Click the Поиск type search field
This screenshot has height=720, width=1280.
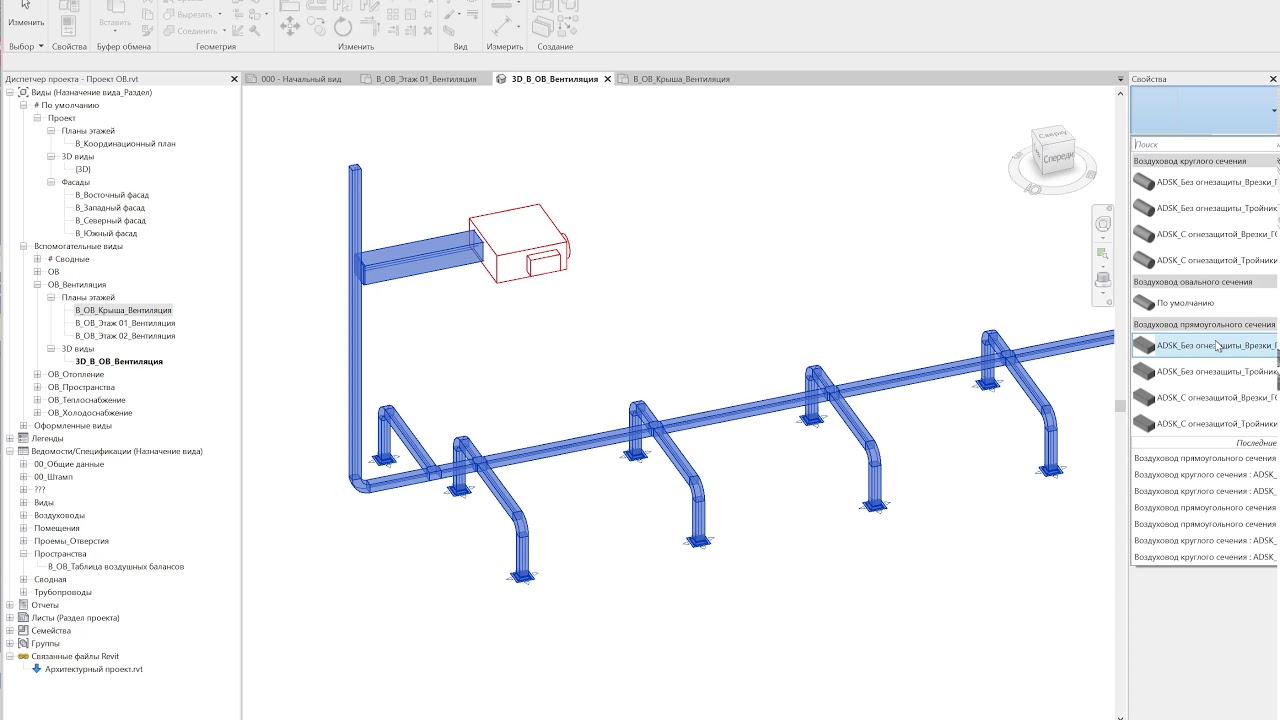click(x=1204, y=145)
